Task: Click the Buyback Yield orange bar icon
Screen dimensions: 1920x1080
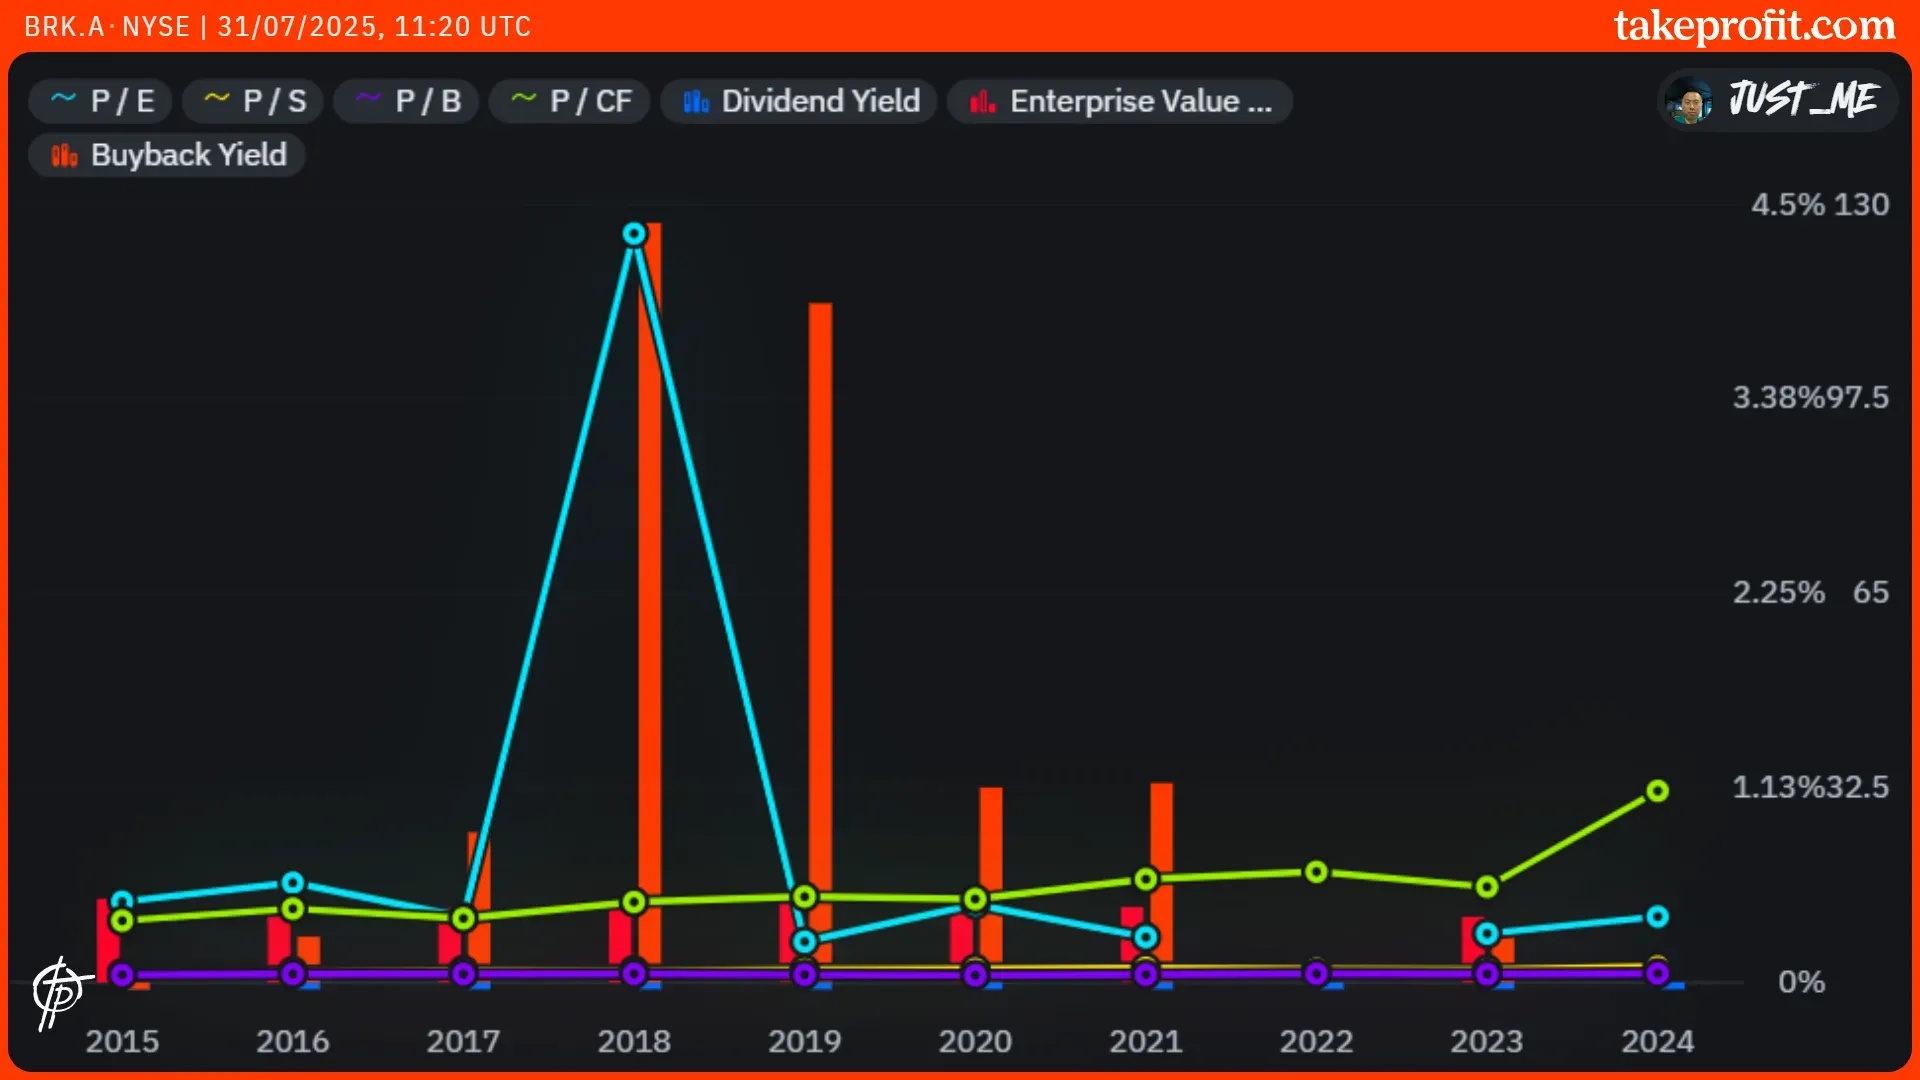Action: [64, 155]
